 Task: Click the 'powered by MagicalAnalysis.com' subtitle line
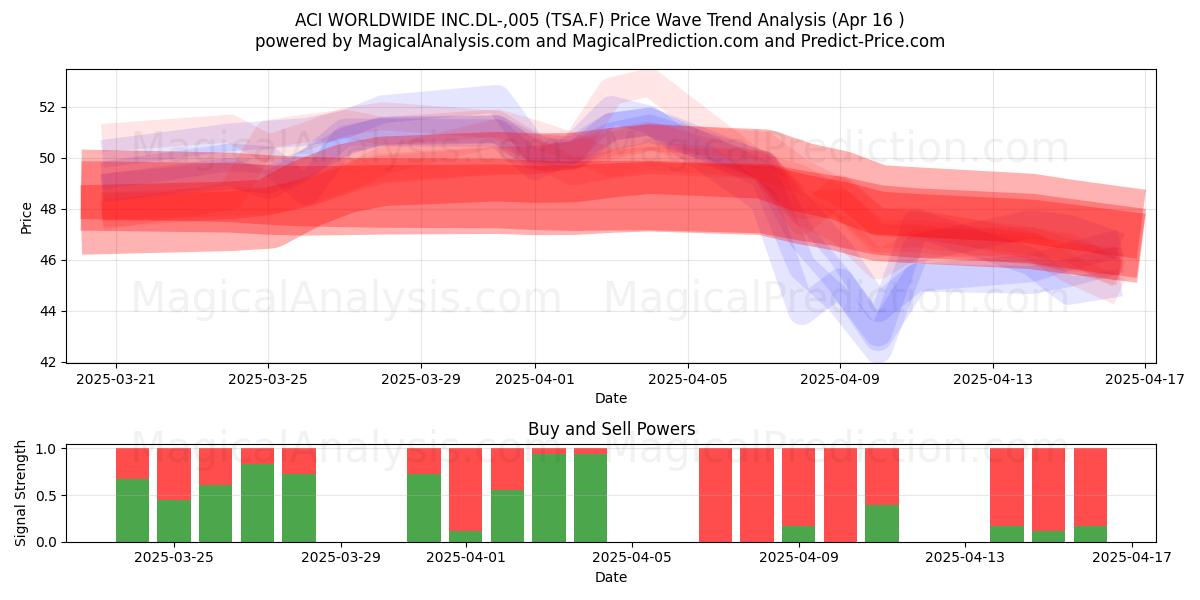tap(600, 41)
